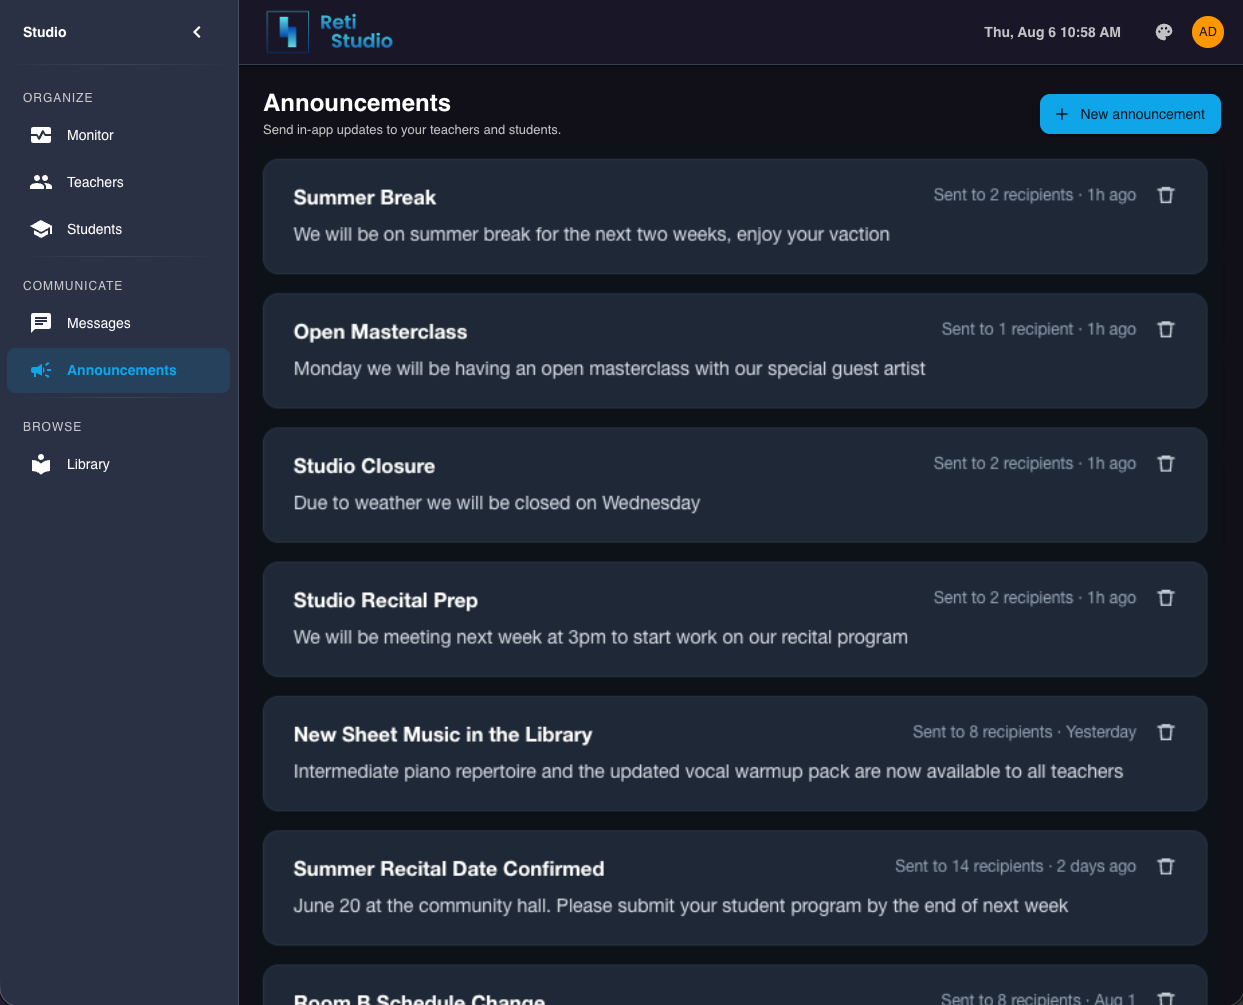
Task: Click the Announcements megaphone icon
Action: (x=41, y=370)
